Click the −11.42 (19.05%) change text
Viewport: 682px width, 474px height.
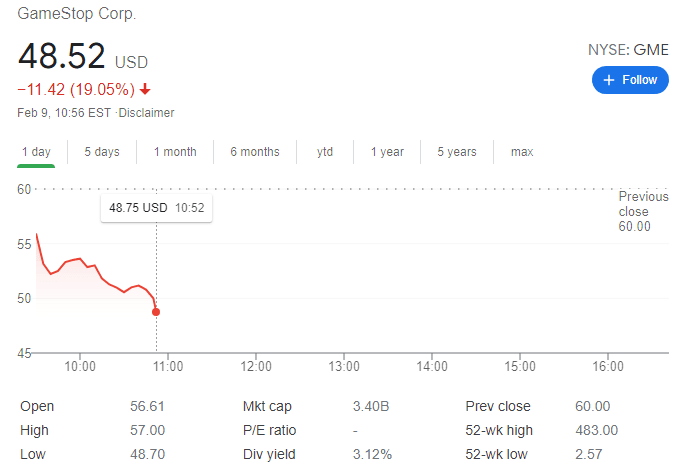[x=76, y=90]
